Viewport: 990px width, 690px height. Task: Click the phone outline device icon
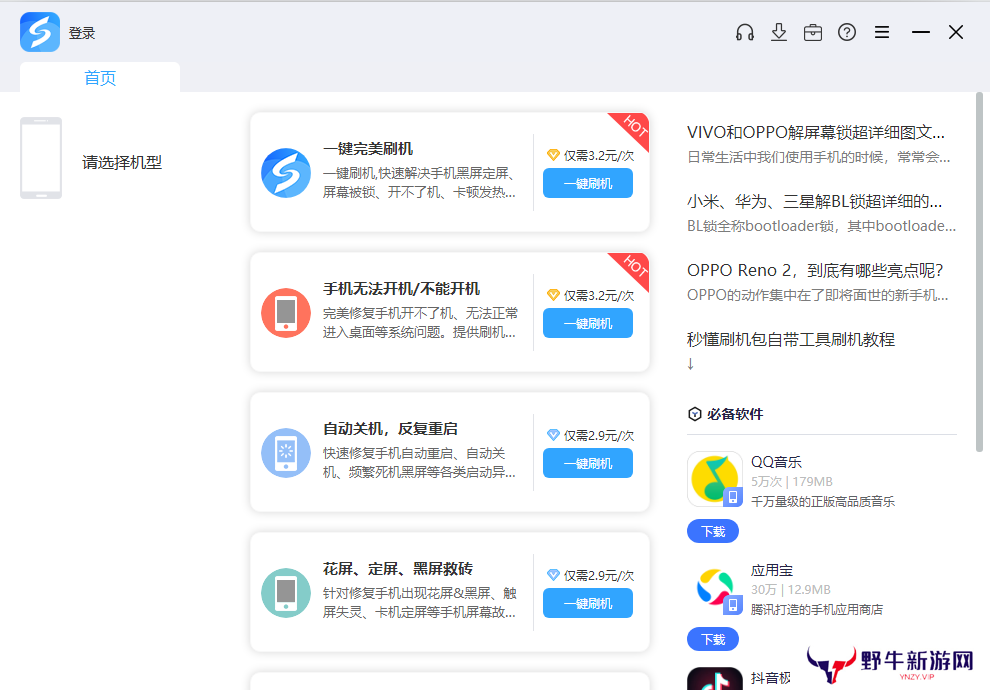41,158
